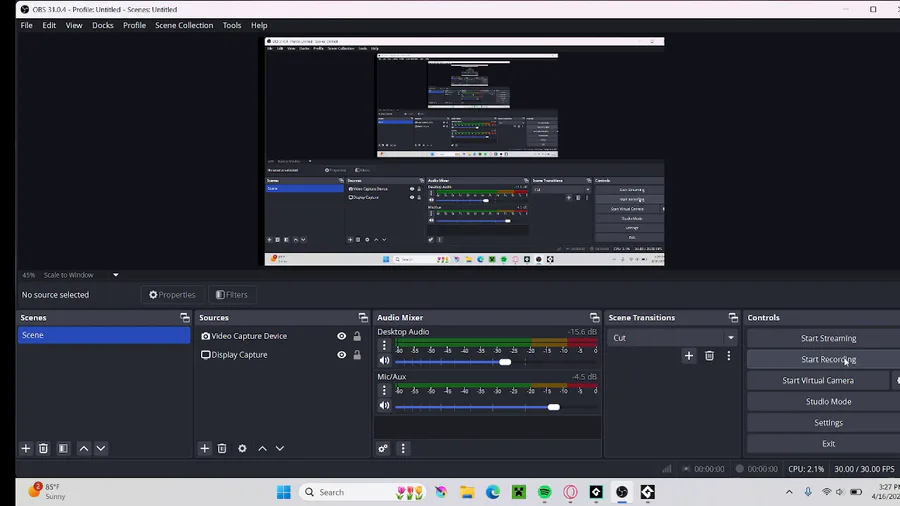Undock the Sources panel
Viewport: 900px width, 506px height.
363,317
